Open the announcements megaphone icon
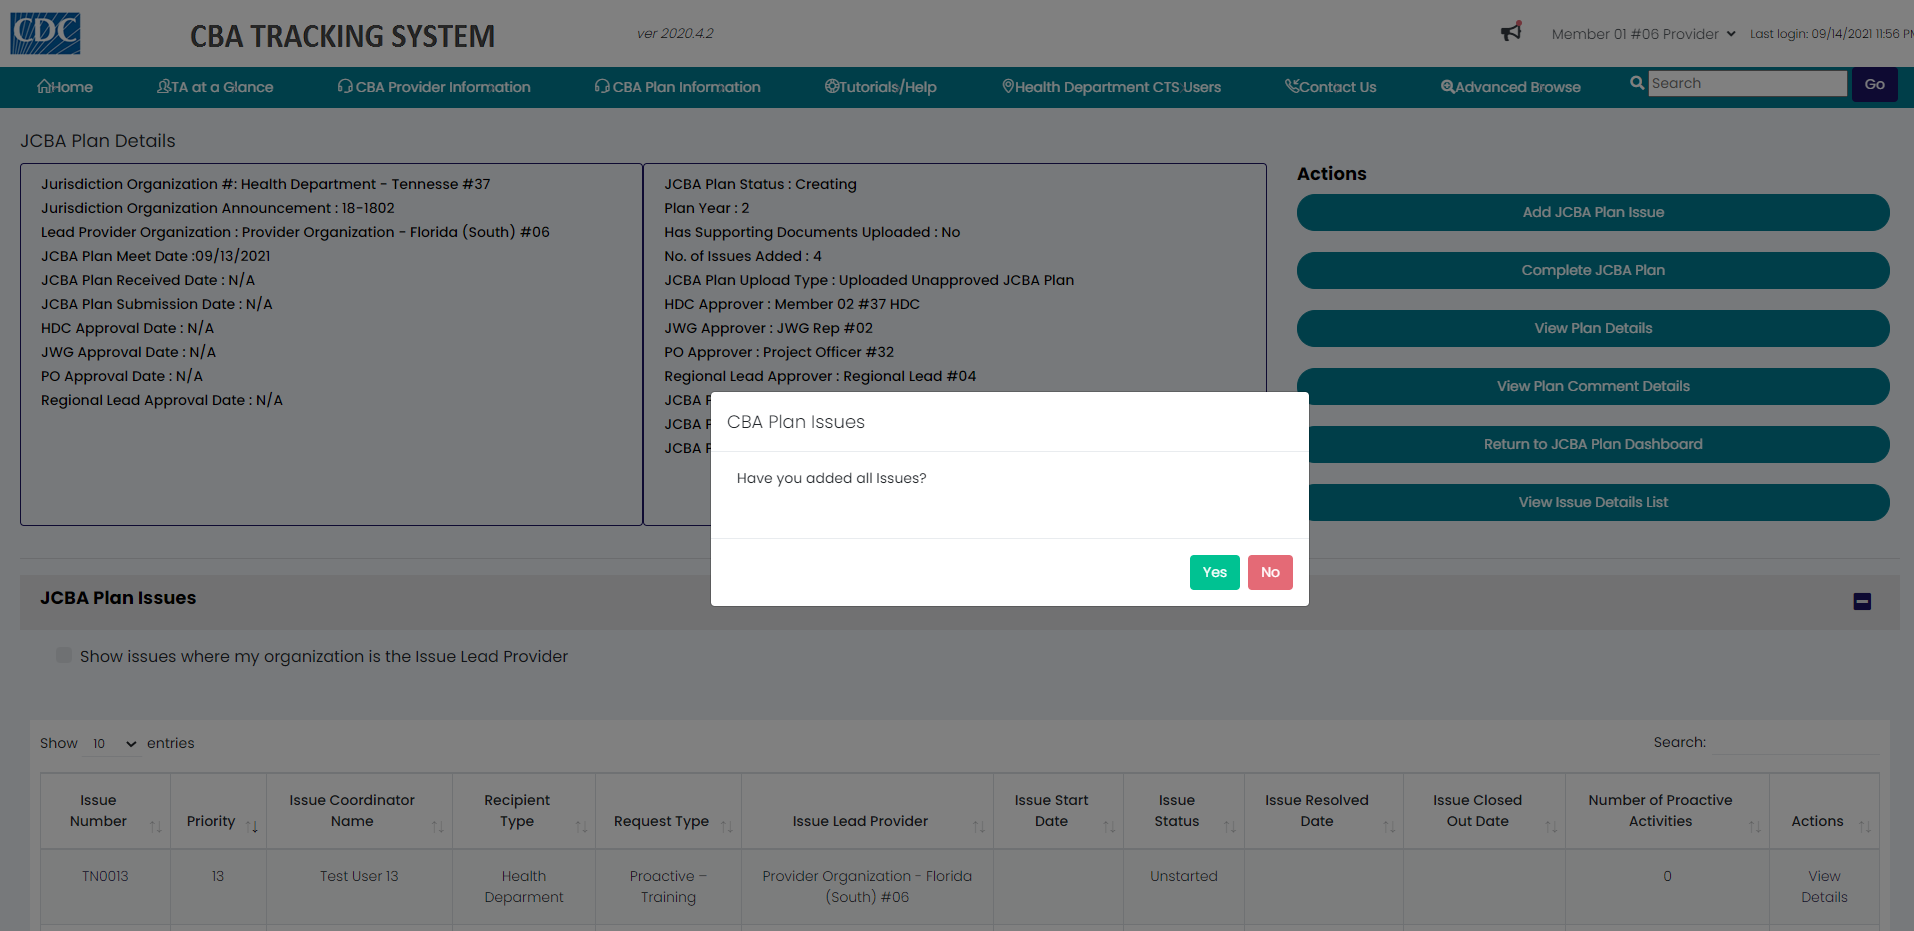This screenshot has width=1914, height=931. [1511, 32]
